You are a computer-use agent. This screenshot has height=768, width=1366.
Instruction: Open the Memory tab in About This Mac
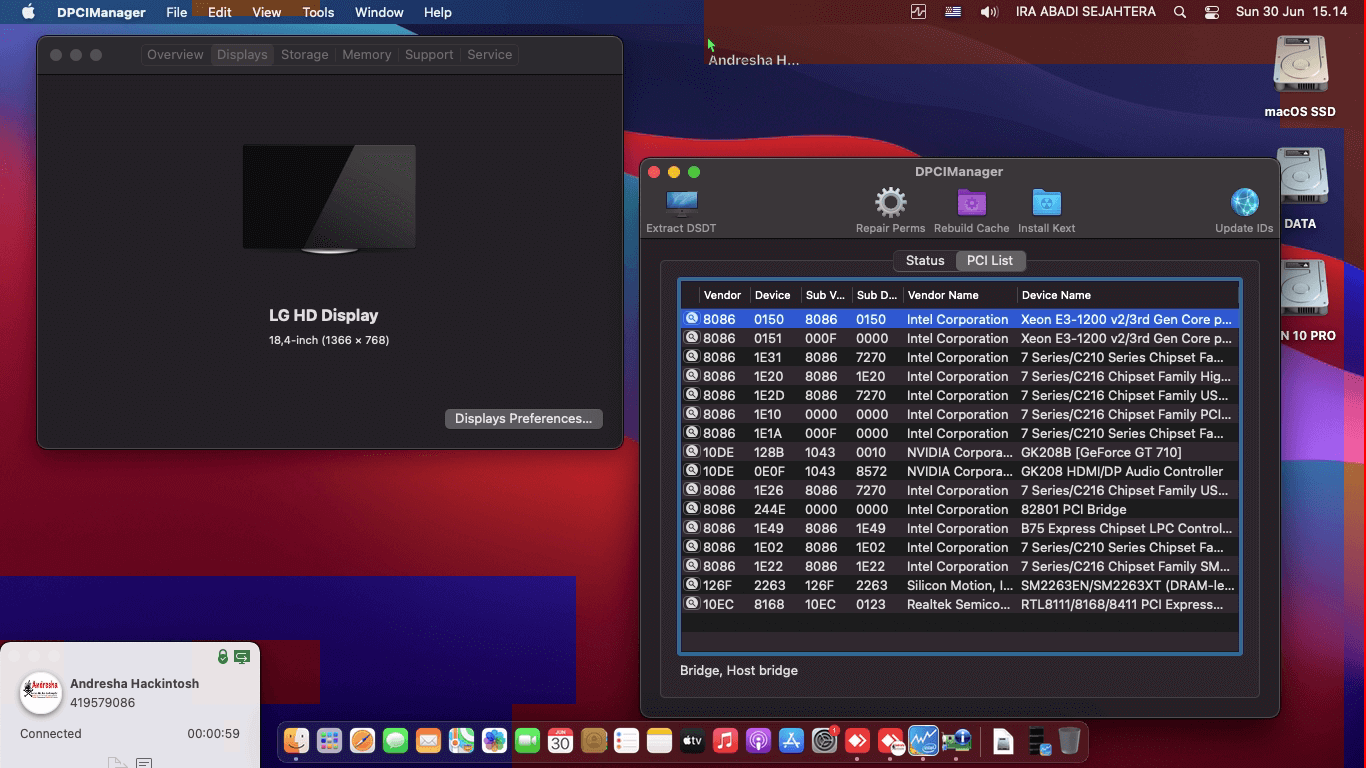point(367,55)
